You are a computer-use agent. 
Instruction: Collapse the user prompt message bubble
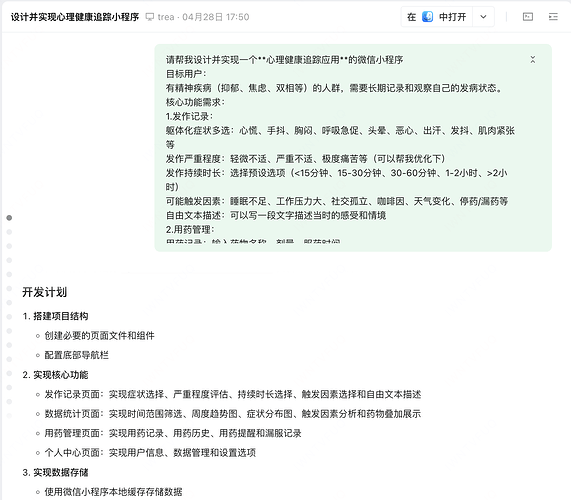pyautogui.click(x=533, y=59)
